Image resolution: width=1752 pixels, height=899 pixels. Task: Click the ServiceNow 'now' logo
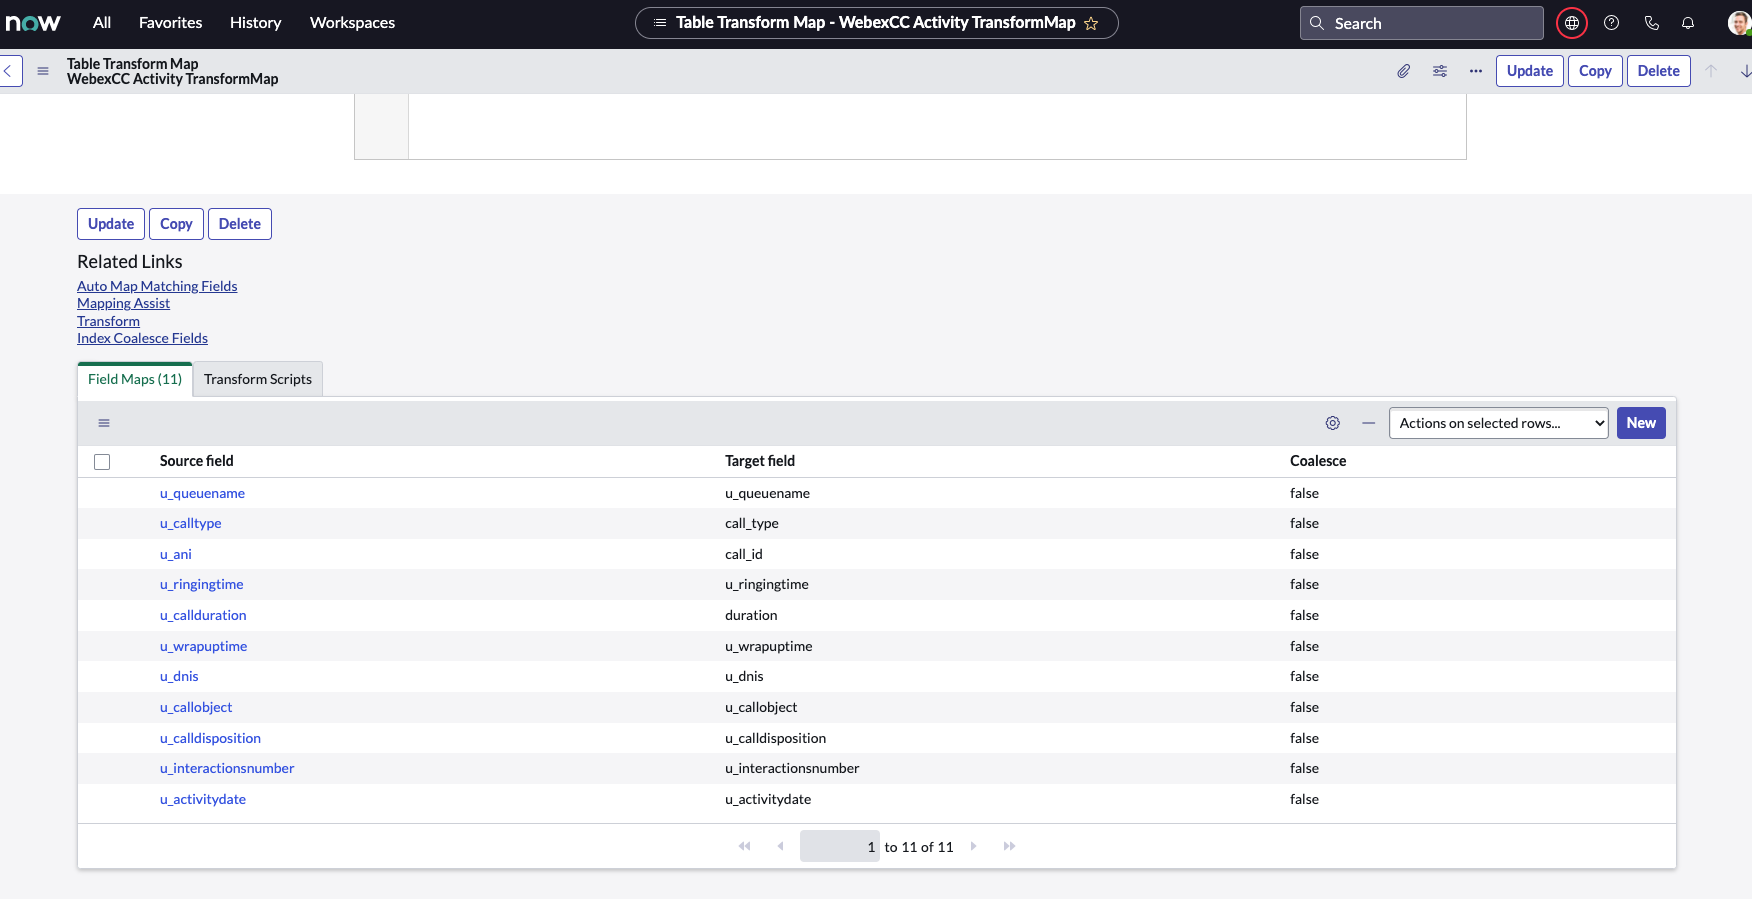(x=33, y=23)
